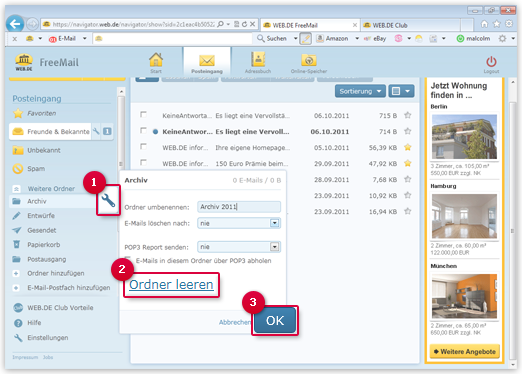
Task: Check the bold unread KeineAntwort email checkbox
Action: [x=143, y=131]
